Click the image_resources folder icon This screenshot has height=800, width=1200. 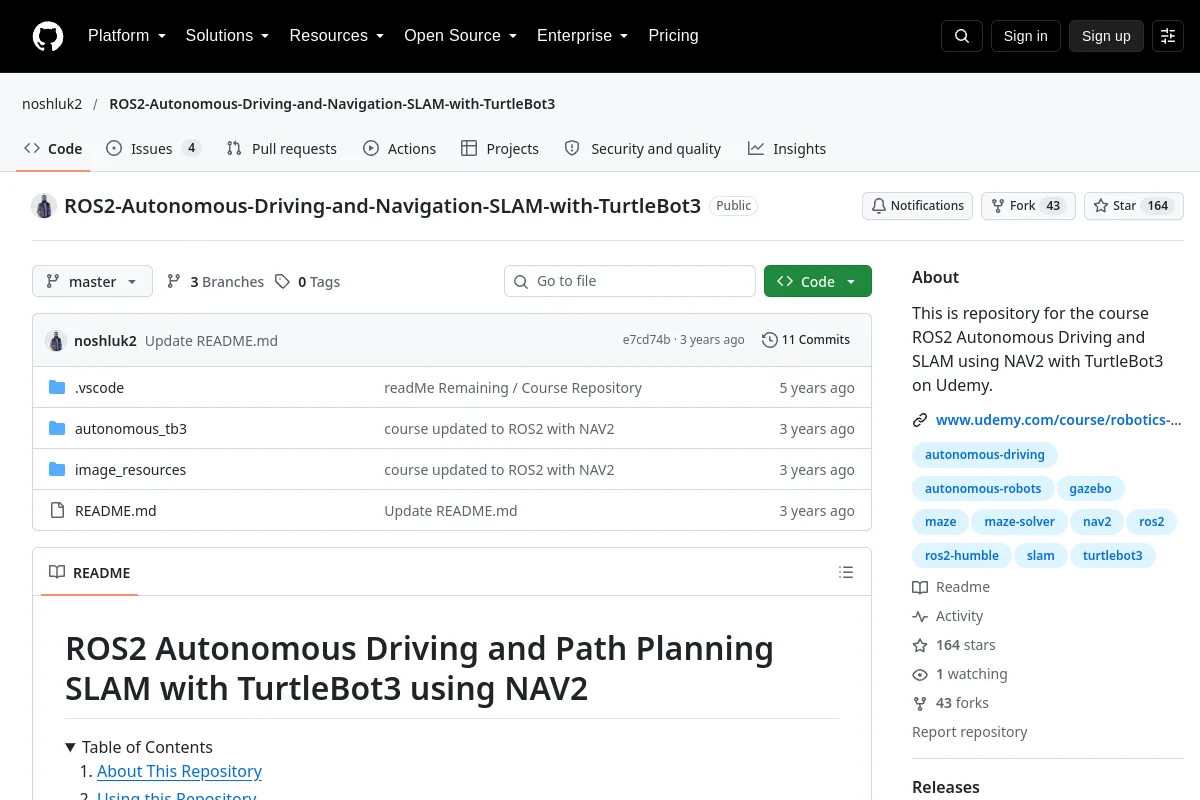57,470
